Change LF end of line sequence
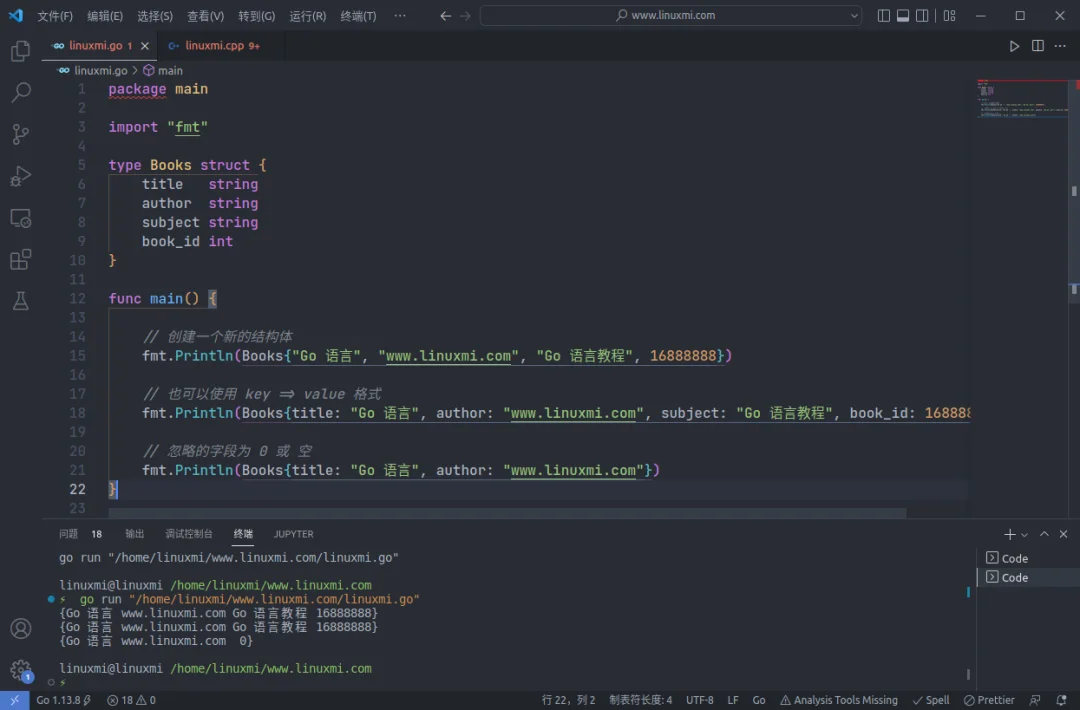This screenshot has width=1080, height=710. click(733, 700)
